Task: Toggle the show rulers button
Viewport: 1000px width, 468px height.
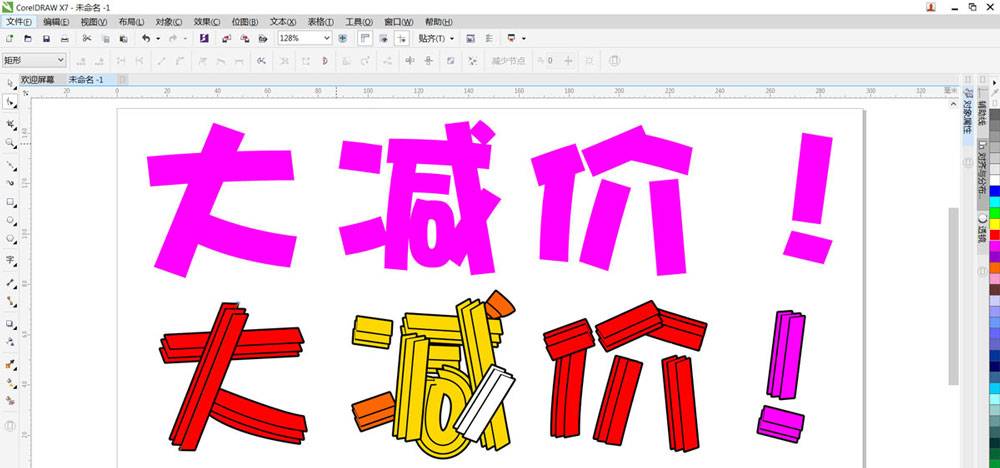Action: pyautogui.click(x=363, y=38)
